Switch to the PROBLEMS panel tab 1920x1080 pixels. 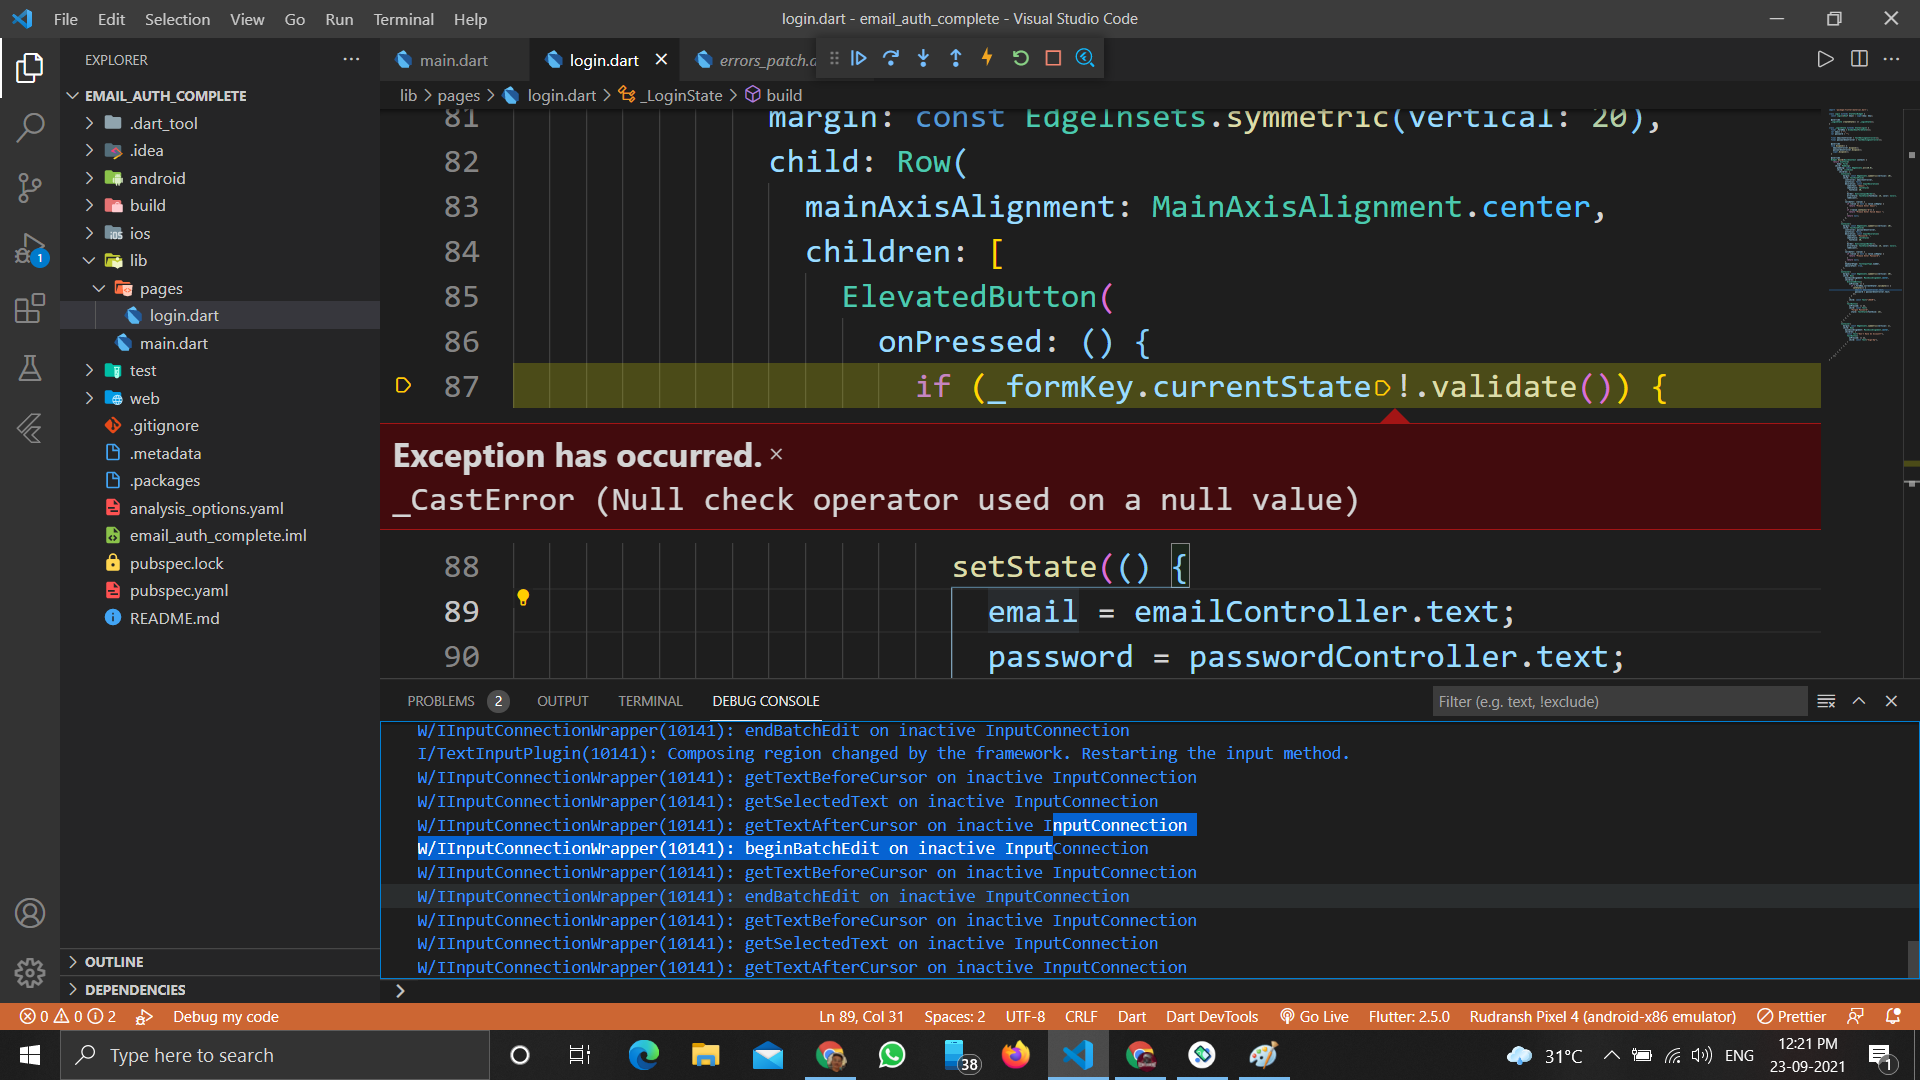[457, 701]
